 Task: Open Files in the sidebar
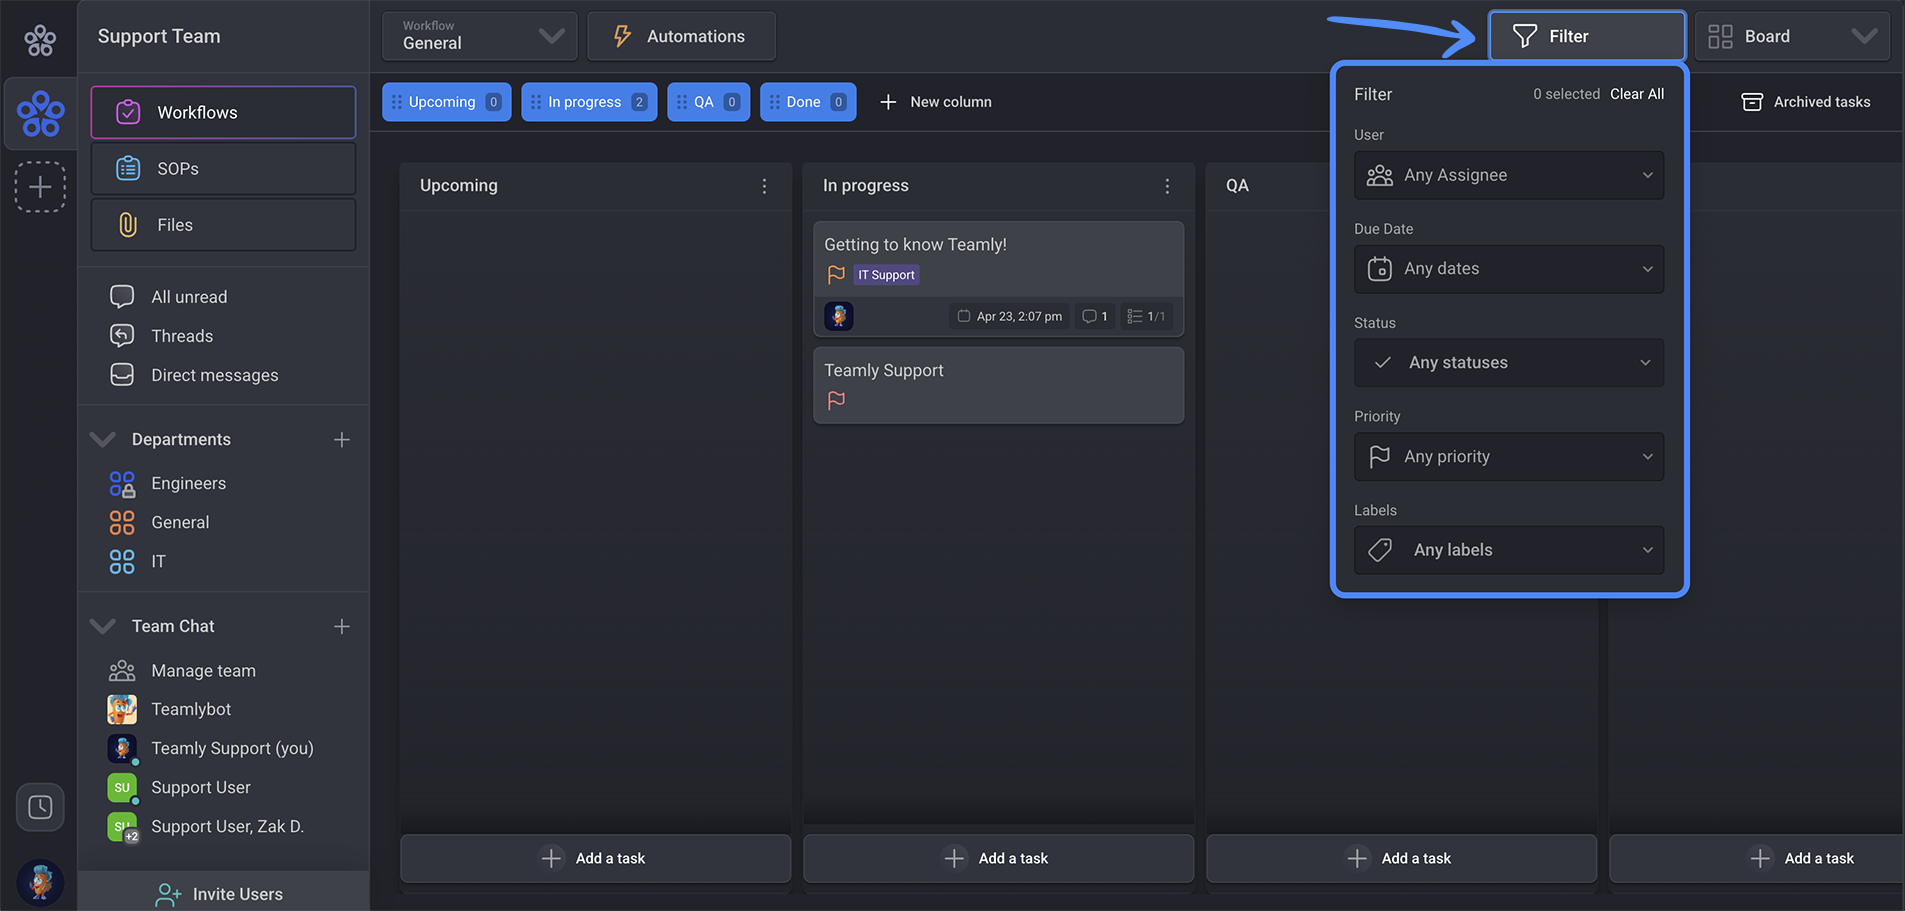pos(223,224)
